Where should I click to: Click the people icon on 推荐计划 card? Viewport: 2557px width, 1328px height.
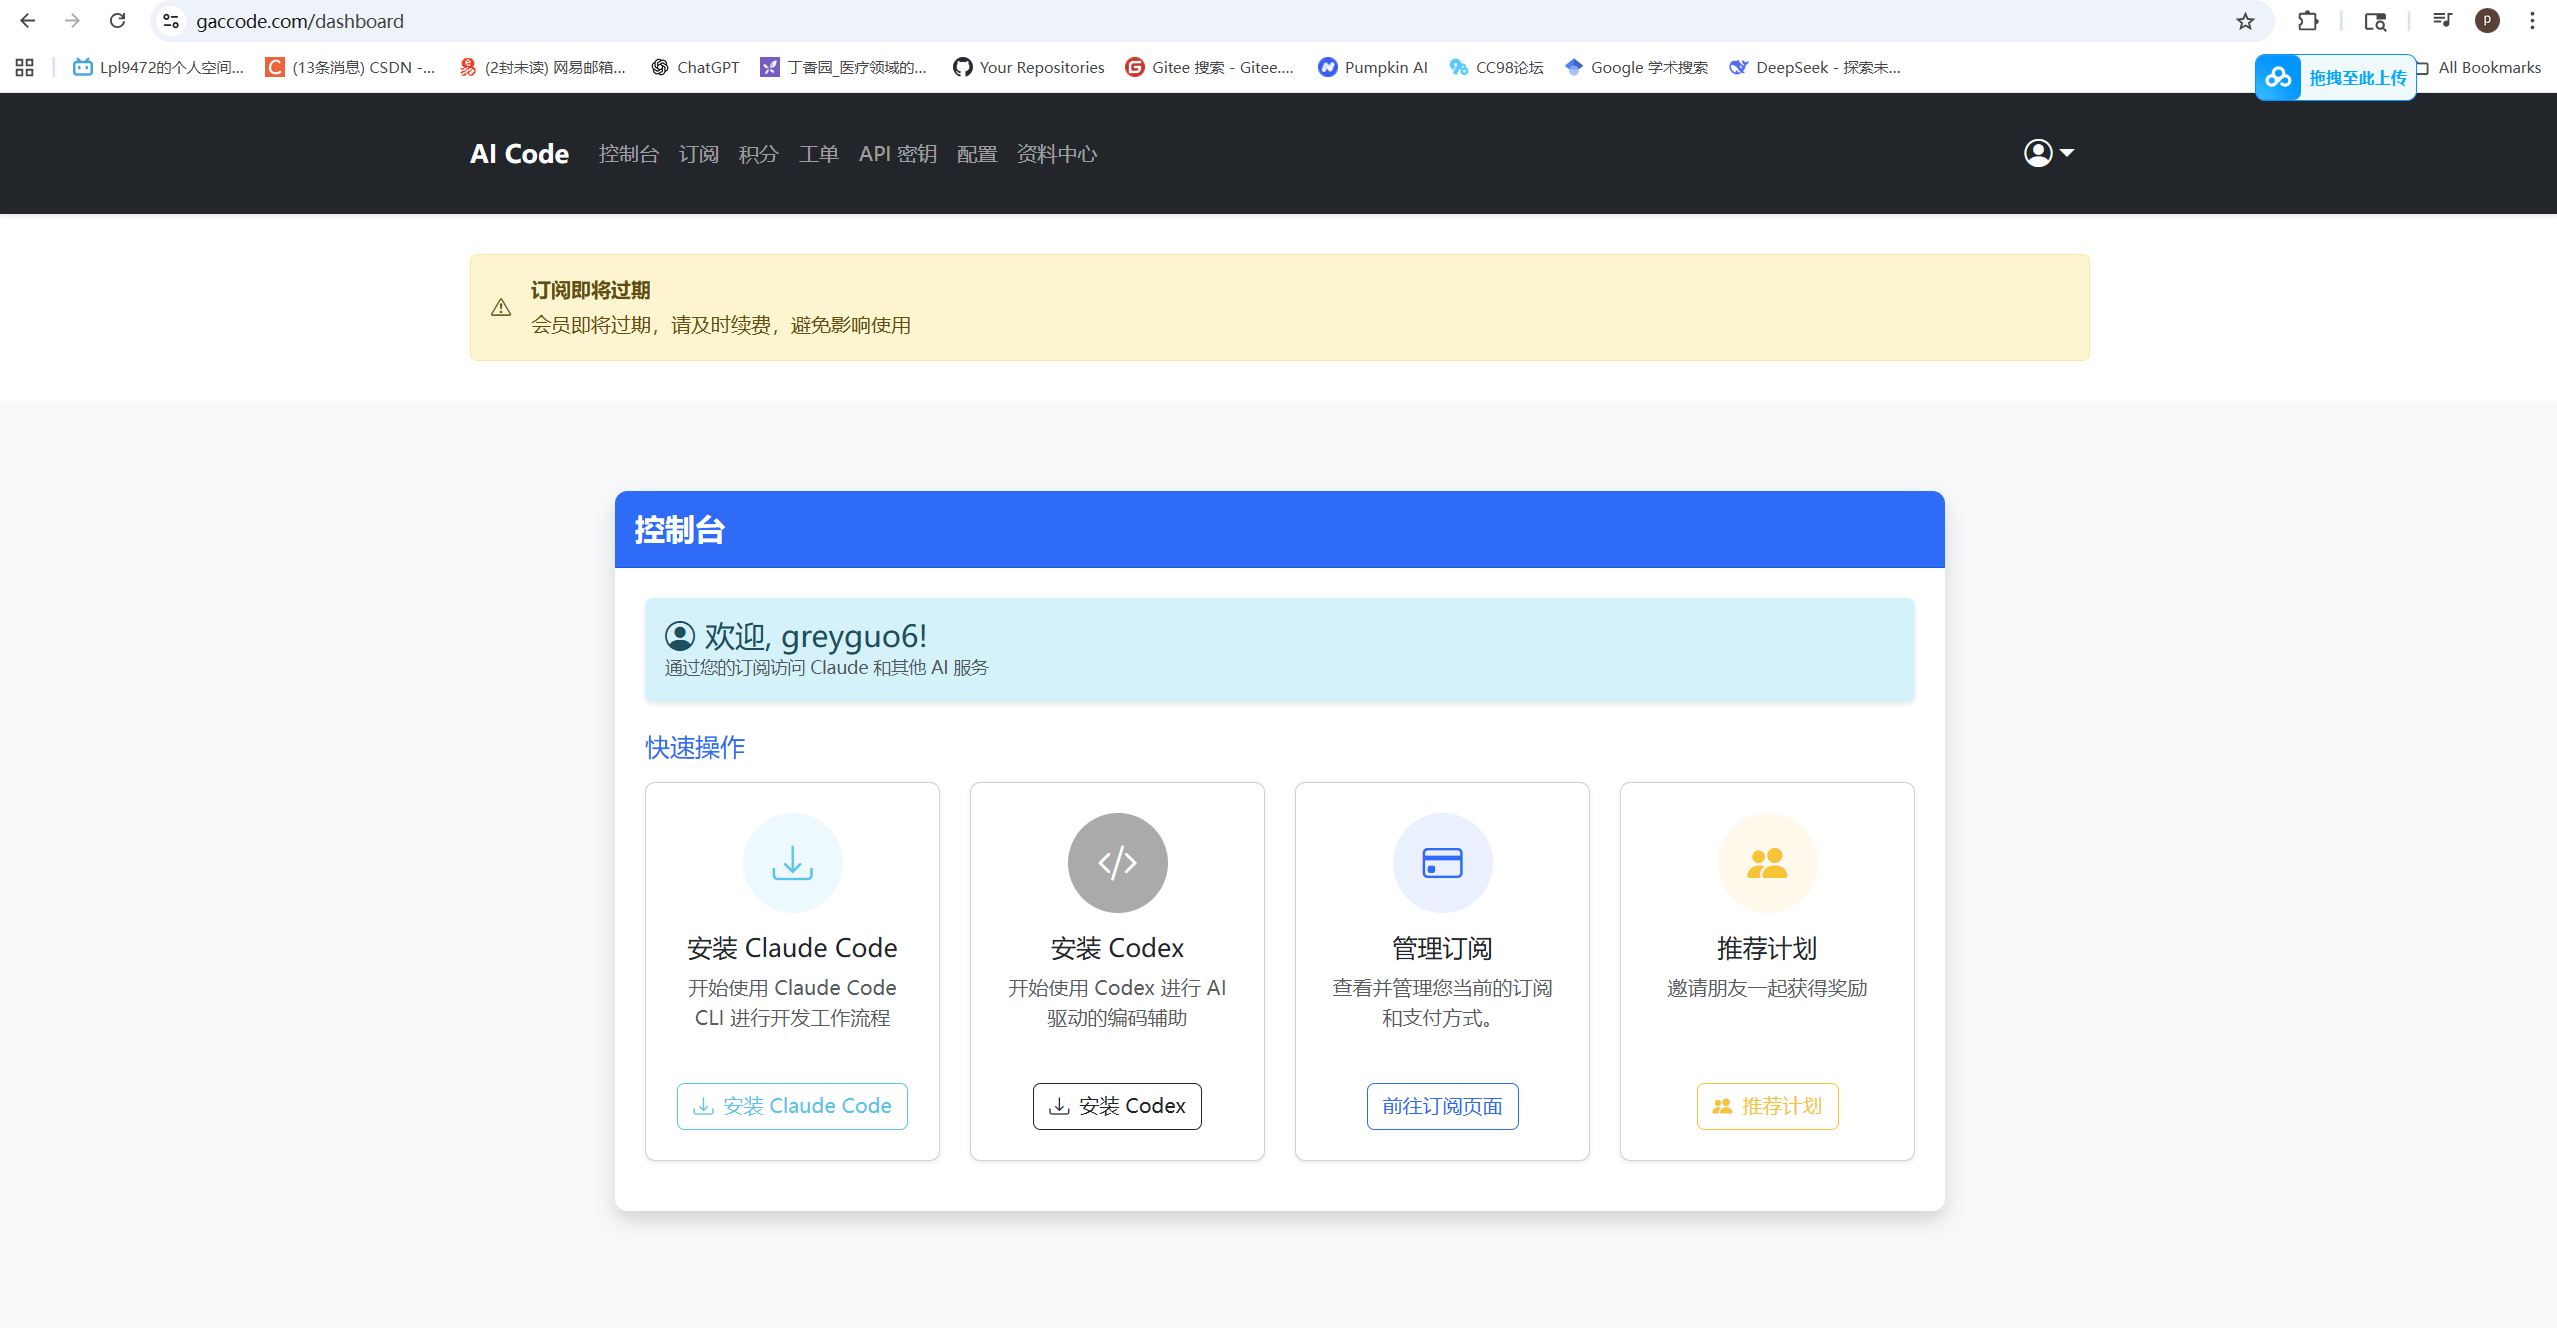pyautogui.click(x=1766, y=862)
